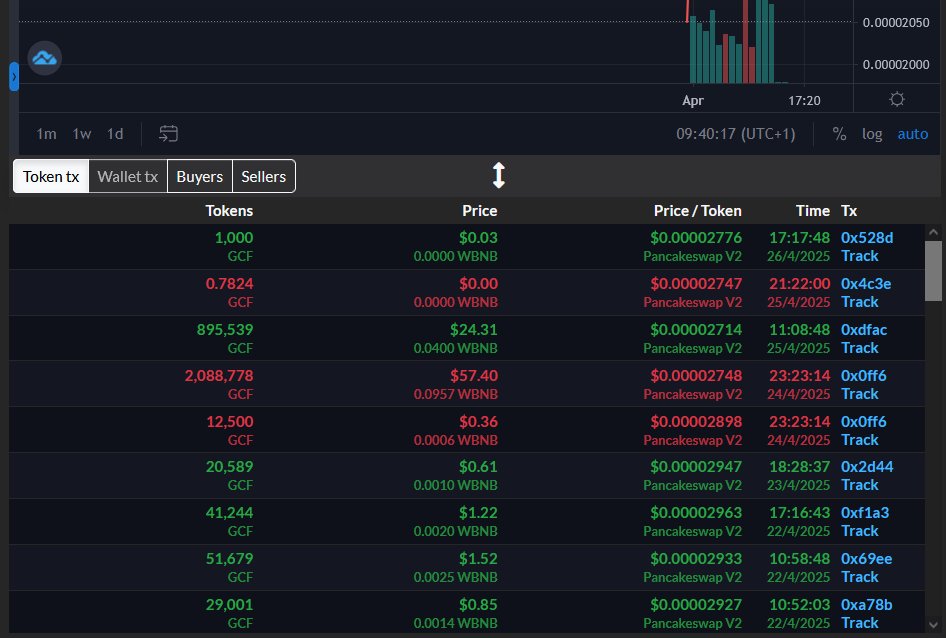Viewport: 946px width, 638px height.
Task: Track wallet of the $57.40 trade
Action: click(860, 394)
